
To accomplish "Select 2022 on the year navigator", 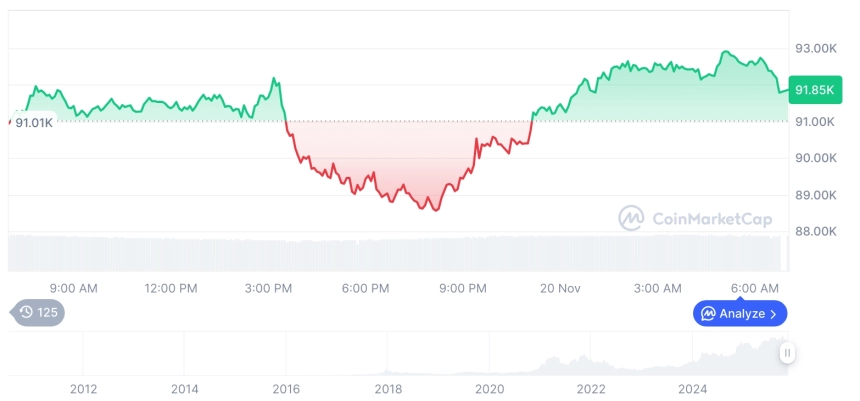I will (591, 389).
